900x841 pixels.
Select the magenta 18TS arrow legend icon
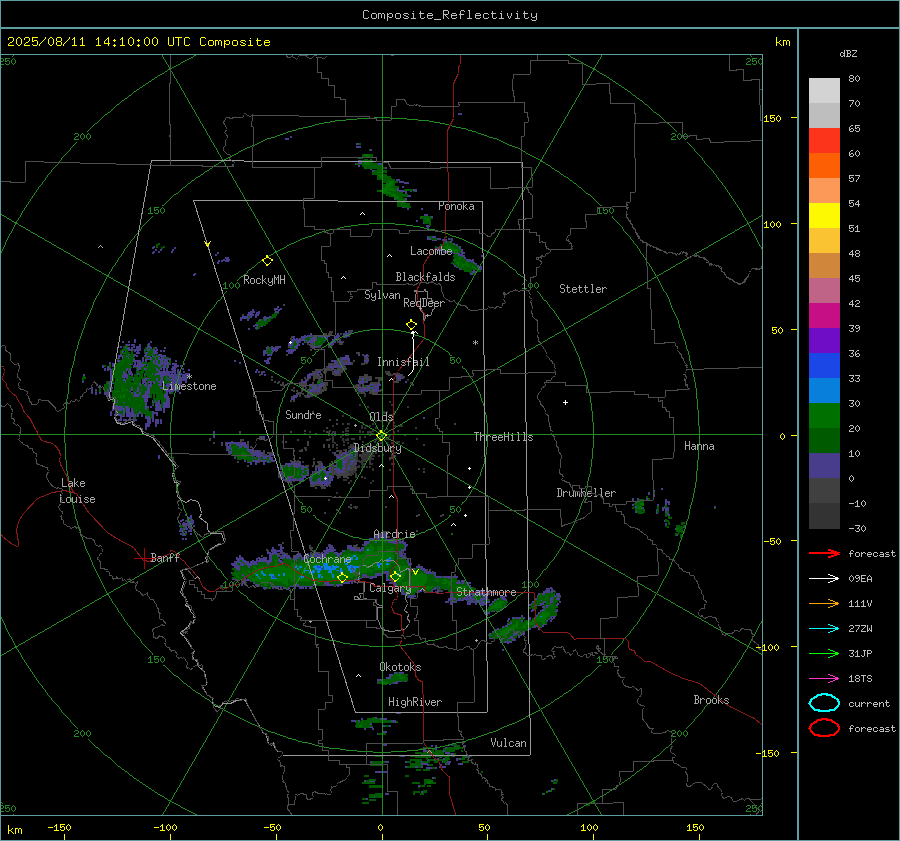824,679
